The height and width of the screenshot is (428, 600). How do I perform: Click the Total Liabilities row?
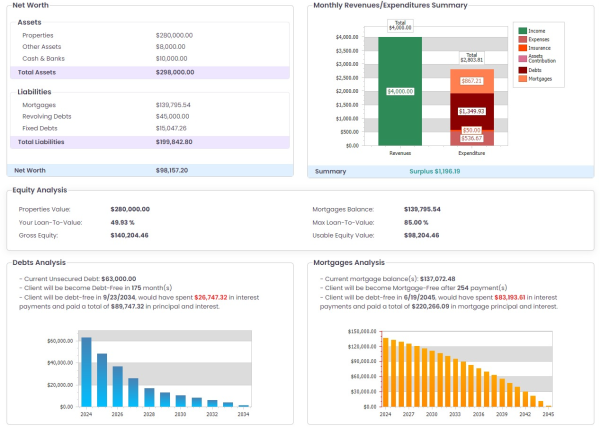tap(150, 142)
